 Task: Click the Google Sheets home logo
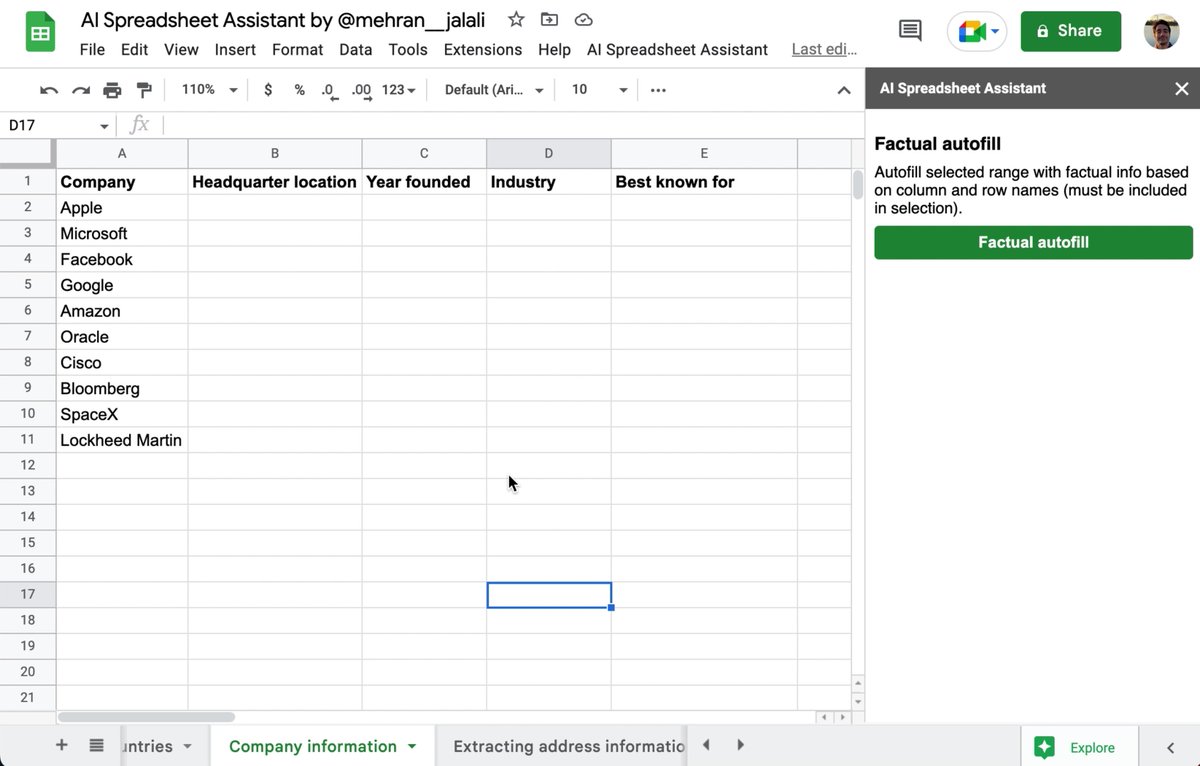click(40, 34)
